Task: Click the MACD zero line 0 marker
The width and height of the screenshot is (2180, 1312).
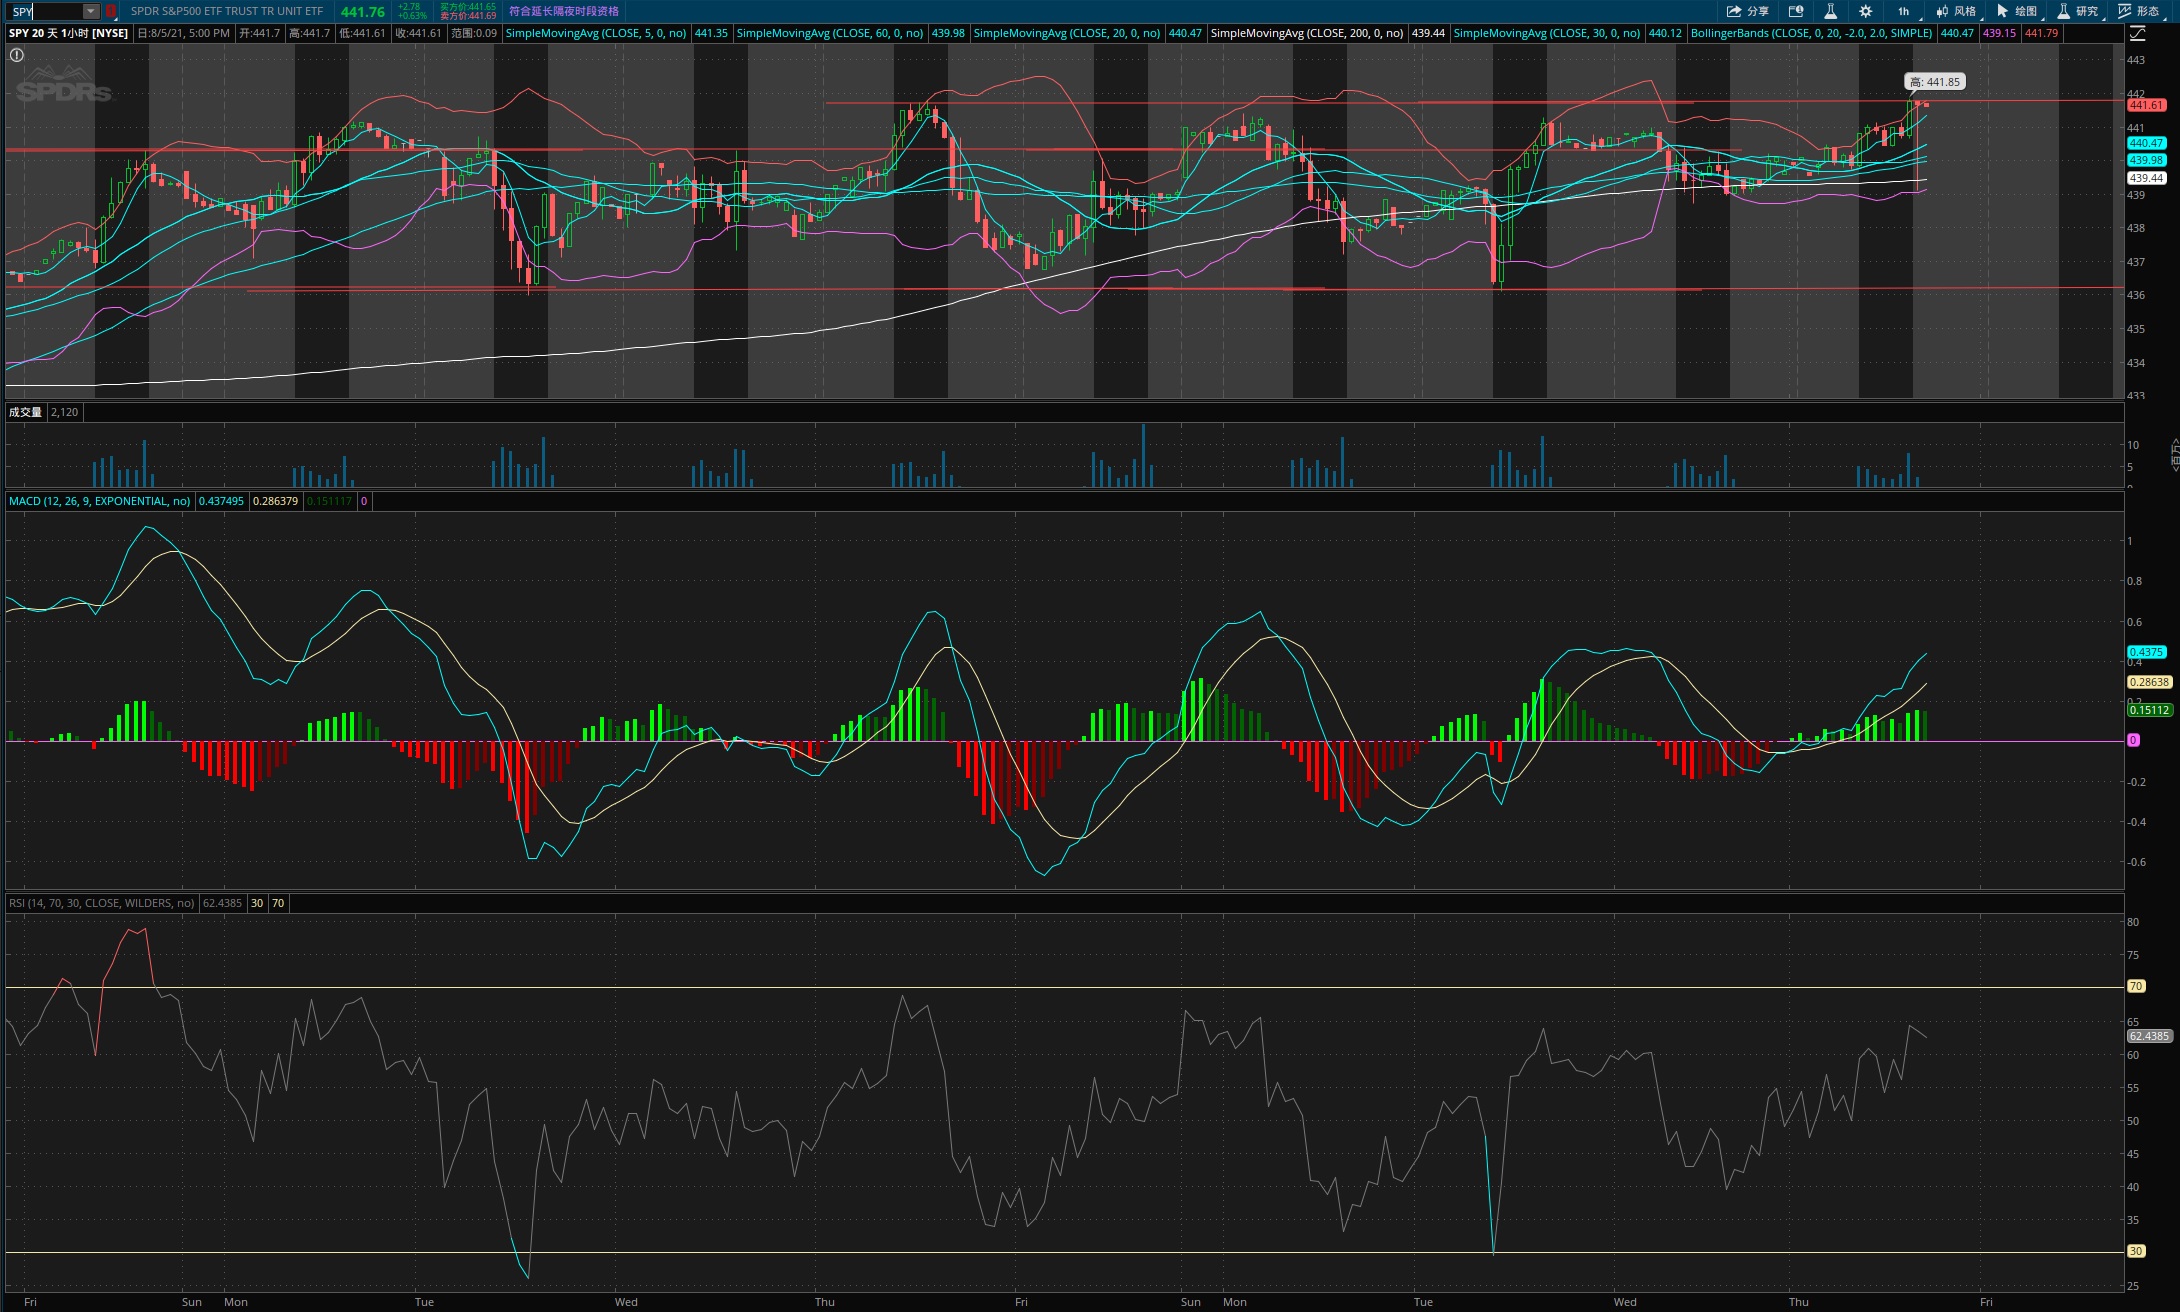Action: (2133, 740)
